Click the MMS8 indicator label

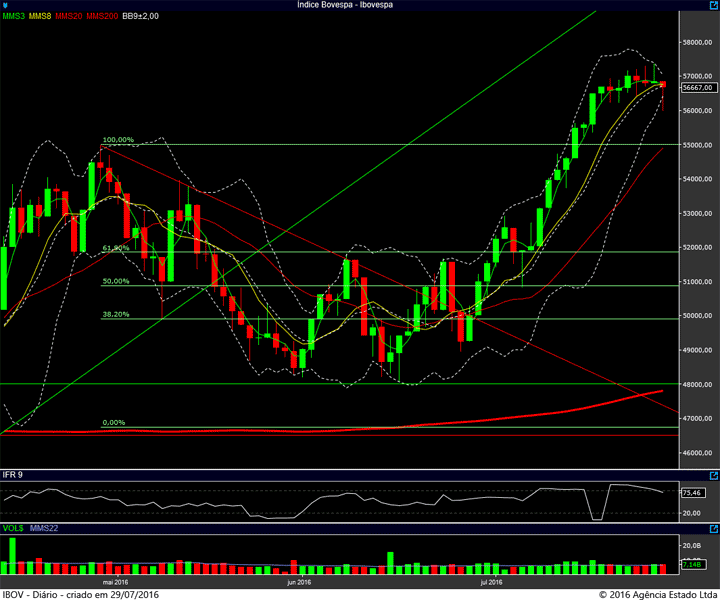[40, 16]
